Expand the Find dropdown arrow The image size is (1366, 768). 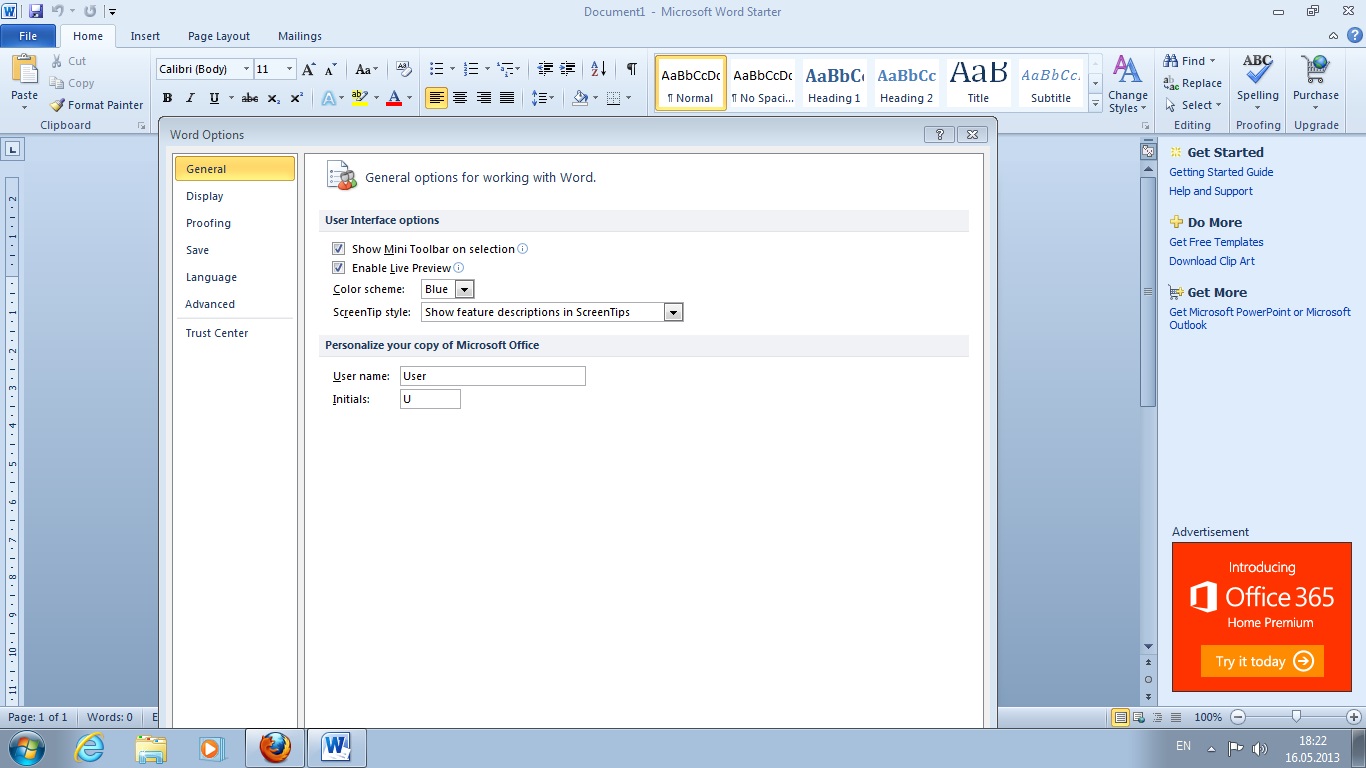pyautogui.click(x=1213, y=61)
